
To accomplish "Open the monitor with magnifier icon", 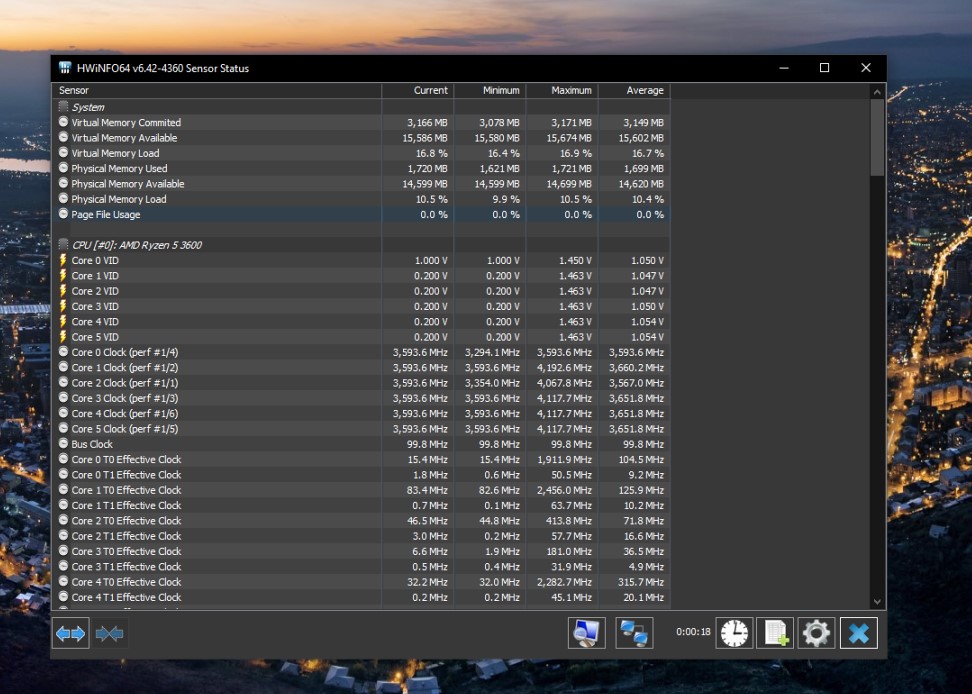I will tap(586, 633).
